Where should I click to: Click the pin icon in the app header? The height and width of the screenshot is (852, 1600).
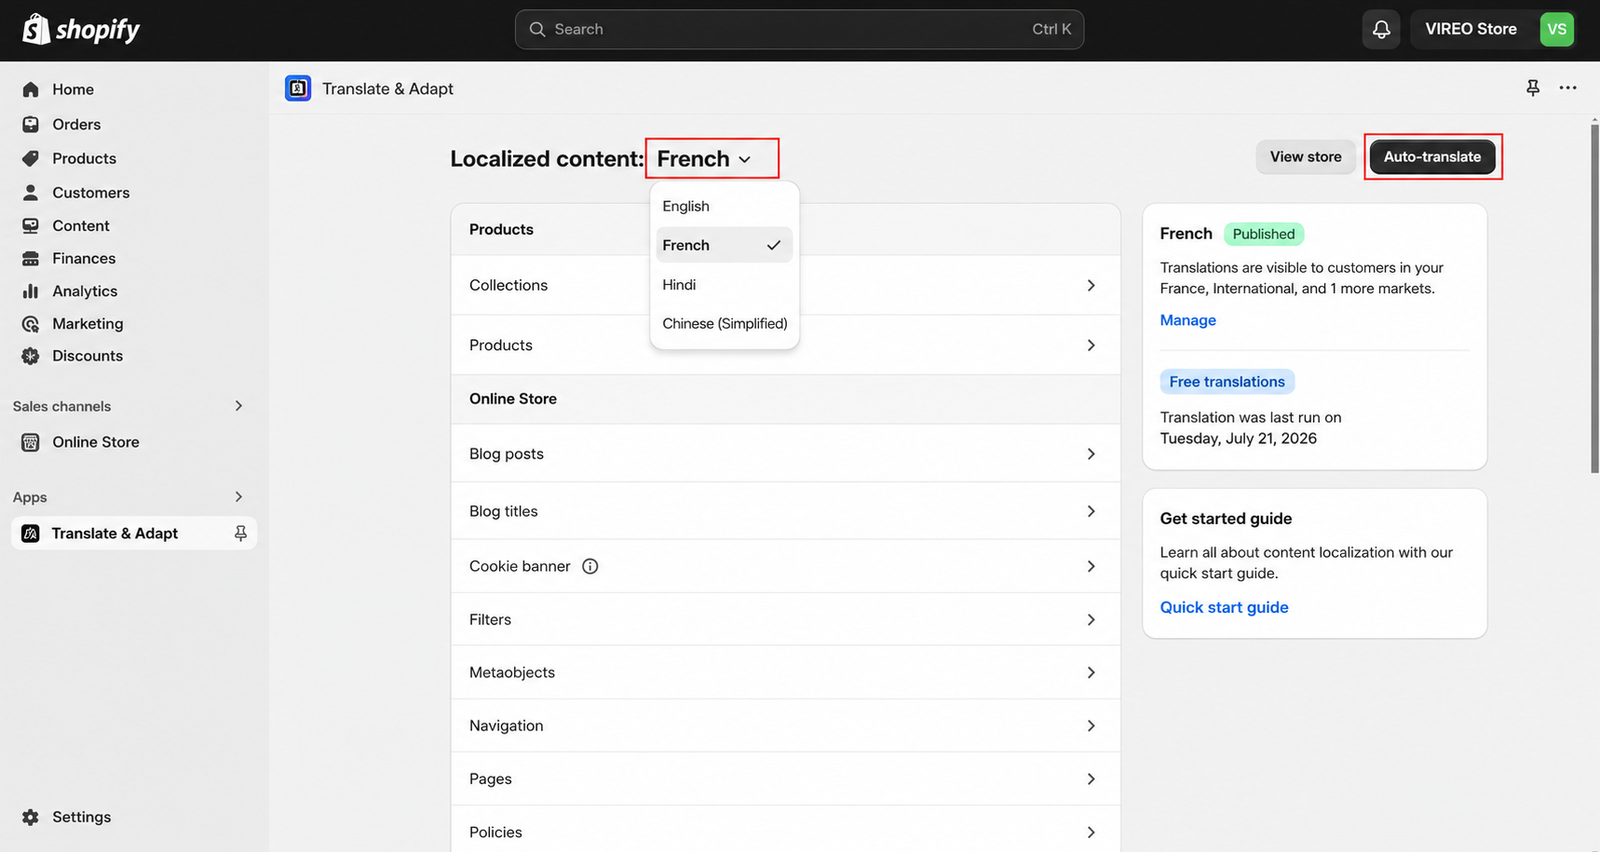1533,88
